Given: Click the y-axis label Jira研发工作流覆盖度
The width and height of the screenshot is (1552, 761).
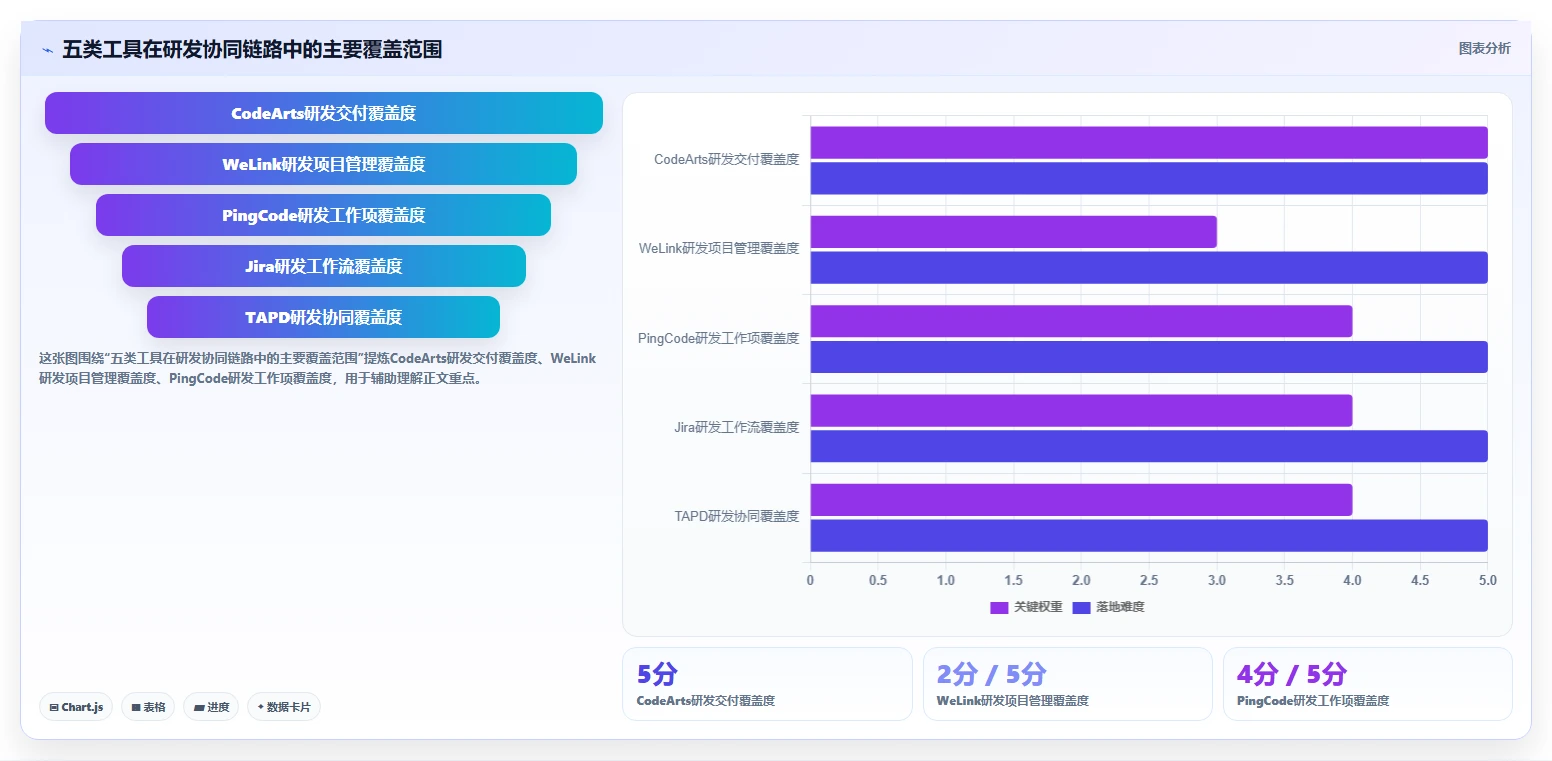Looking at the screenshot, I should 737,427.
